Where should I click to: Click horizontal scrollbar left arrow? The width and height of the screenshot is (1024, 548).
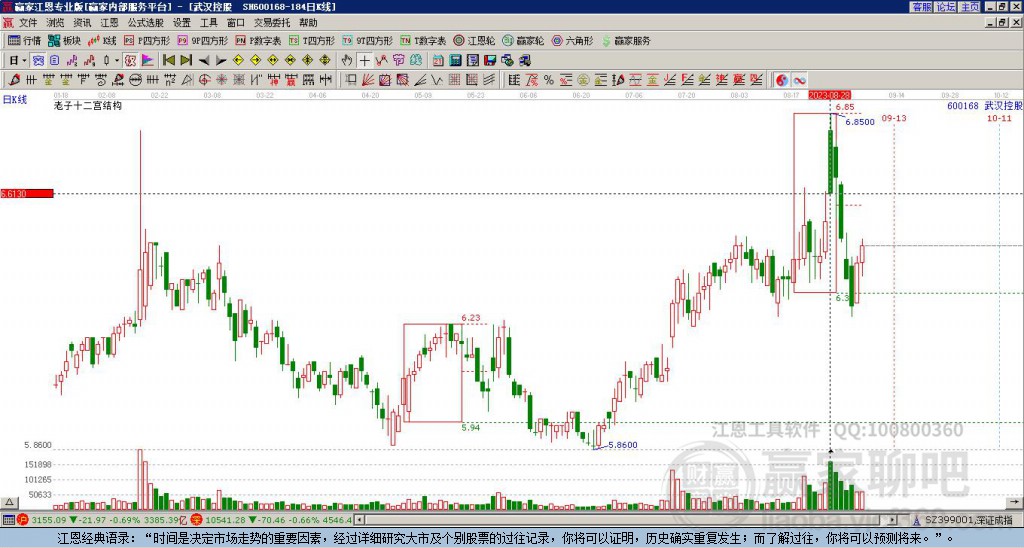[359, 520]
